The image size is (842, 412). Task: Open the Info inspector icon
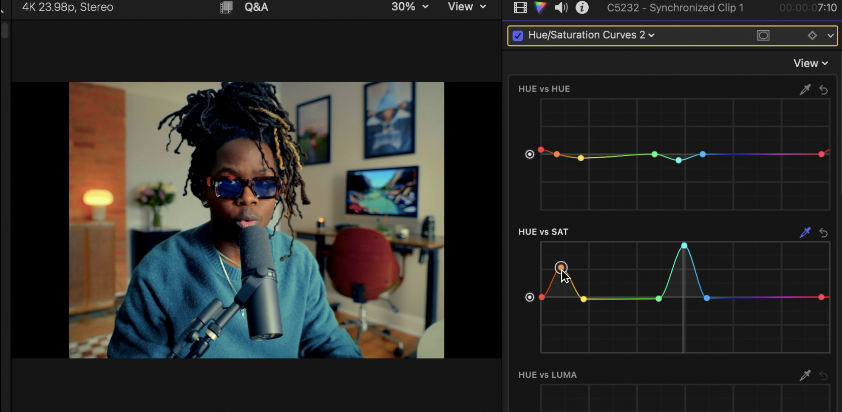coord(582,7)
